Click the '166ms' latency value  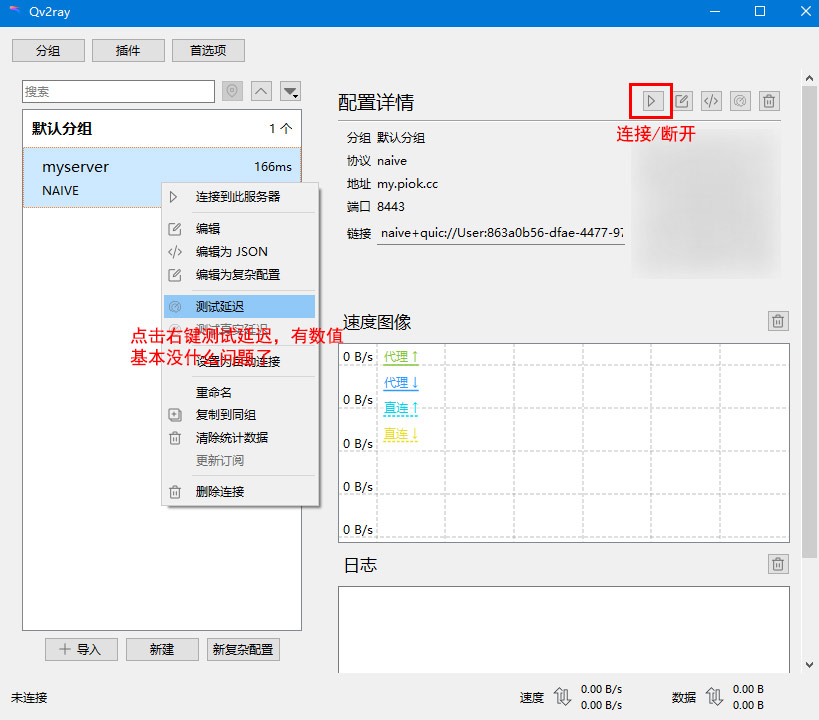[x=273, y=167]
